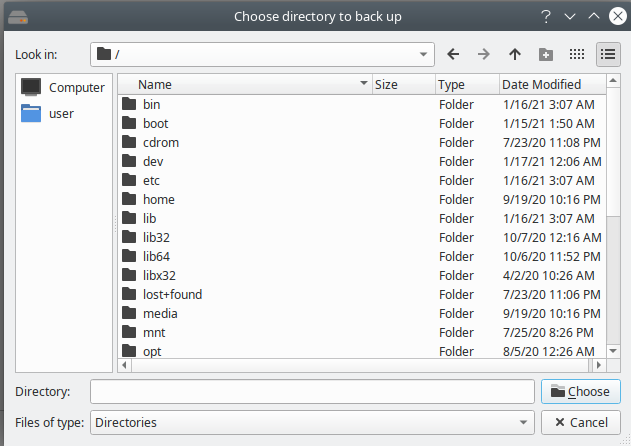The image size is (631, 446).
Task: Focus the Directory text field
Action: (x=311, y=391)
